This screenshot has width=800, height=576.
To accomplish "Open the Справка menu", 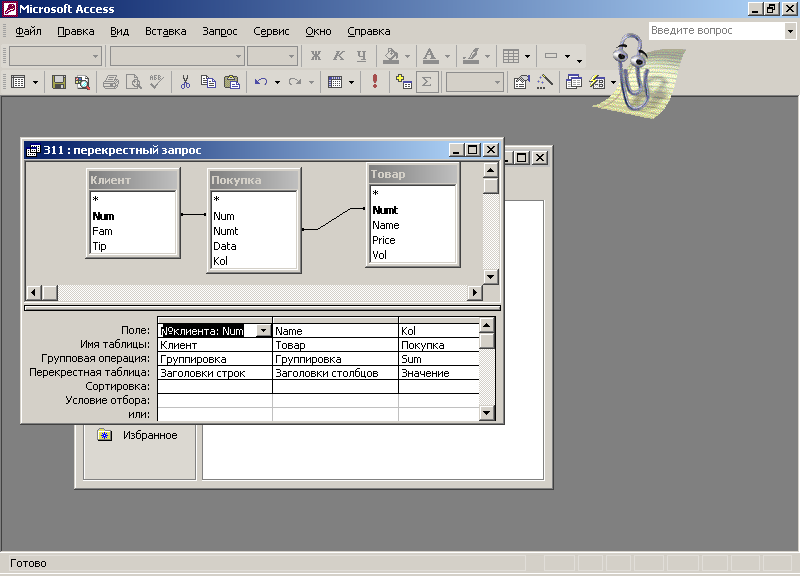I will click(368, 31).
